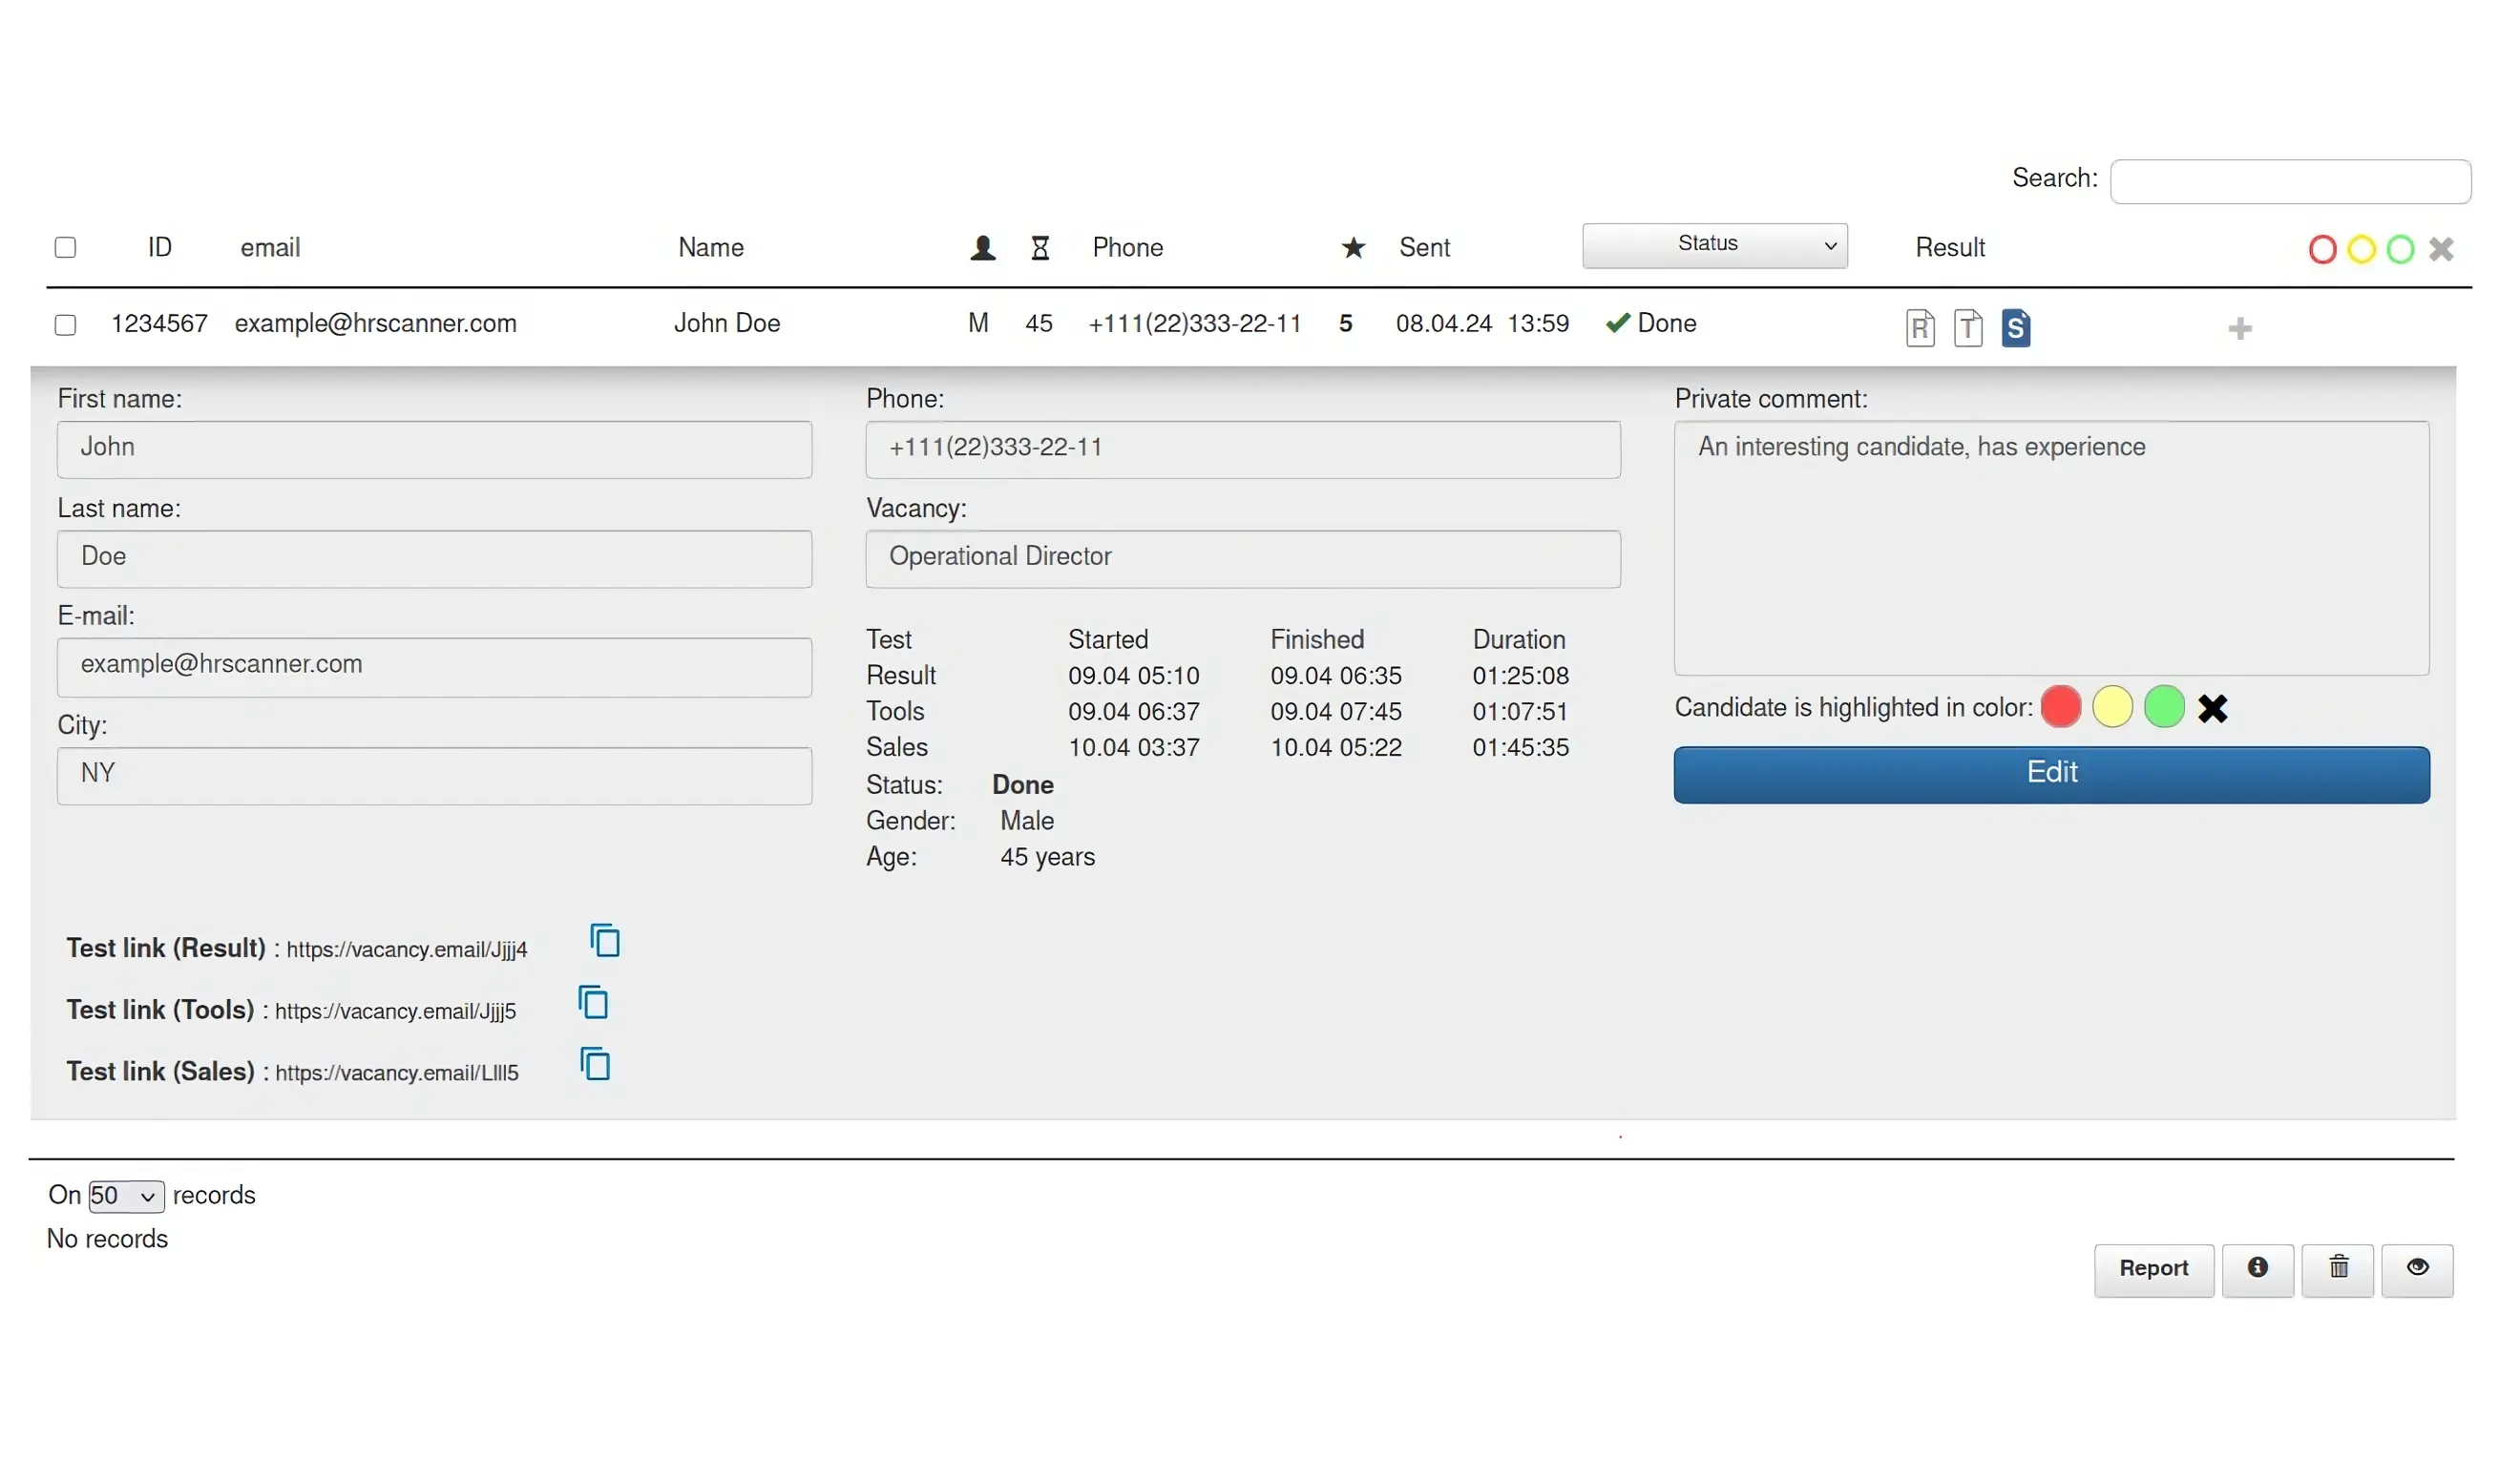Copy the Test link (Tools) URL
This screenshot has width=2520, height=1481.
593,1002
